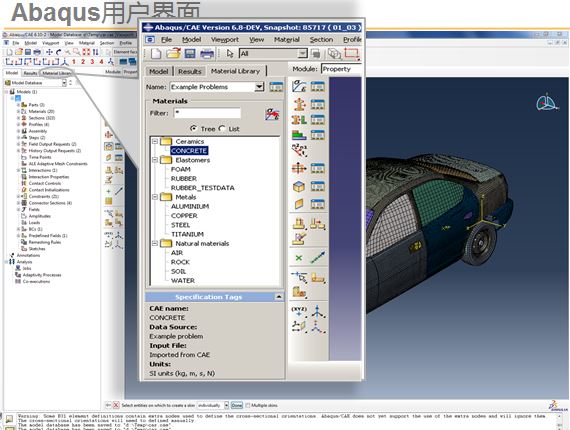This screenshot has width=570, height=430.
Task: Open the library manager icon beside Name dropdown
Action: tap(276, 87)
